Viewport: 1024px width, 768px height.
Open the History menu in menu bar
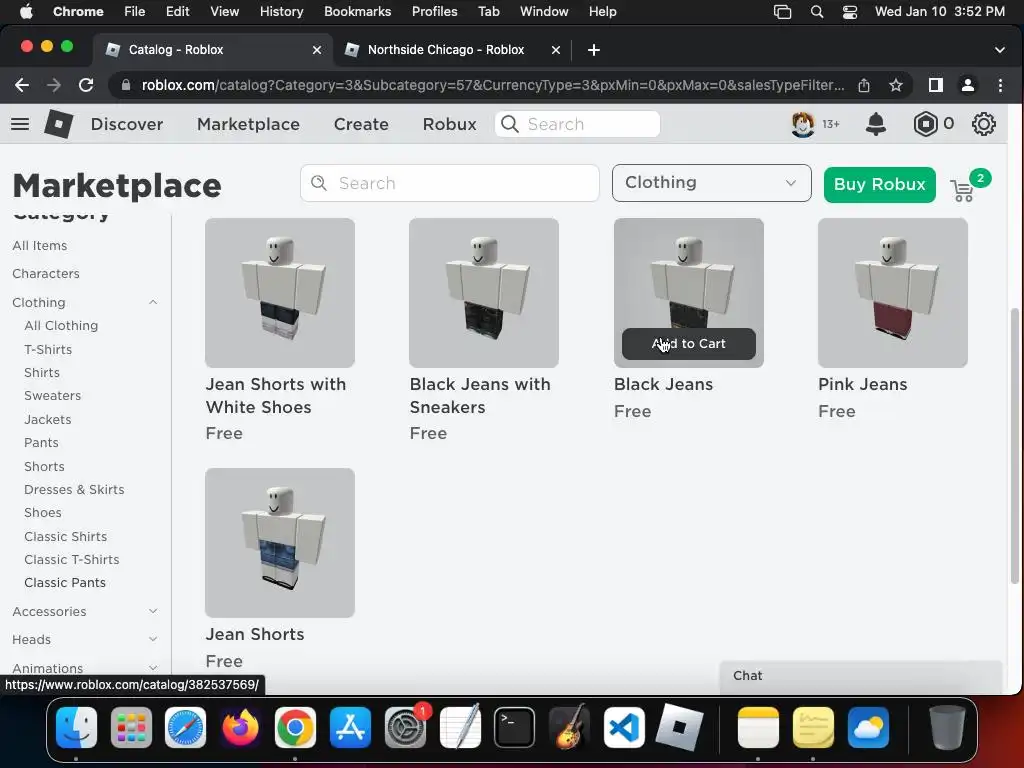click(281, 12)
